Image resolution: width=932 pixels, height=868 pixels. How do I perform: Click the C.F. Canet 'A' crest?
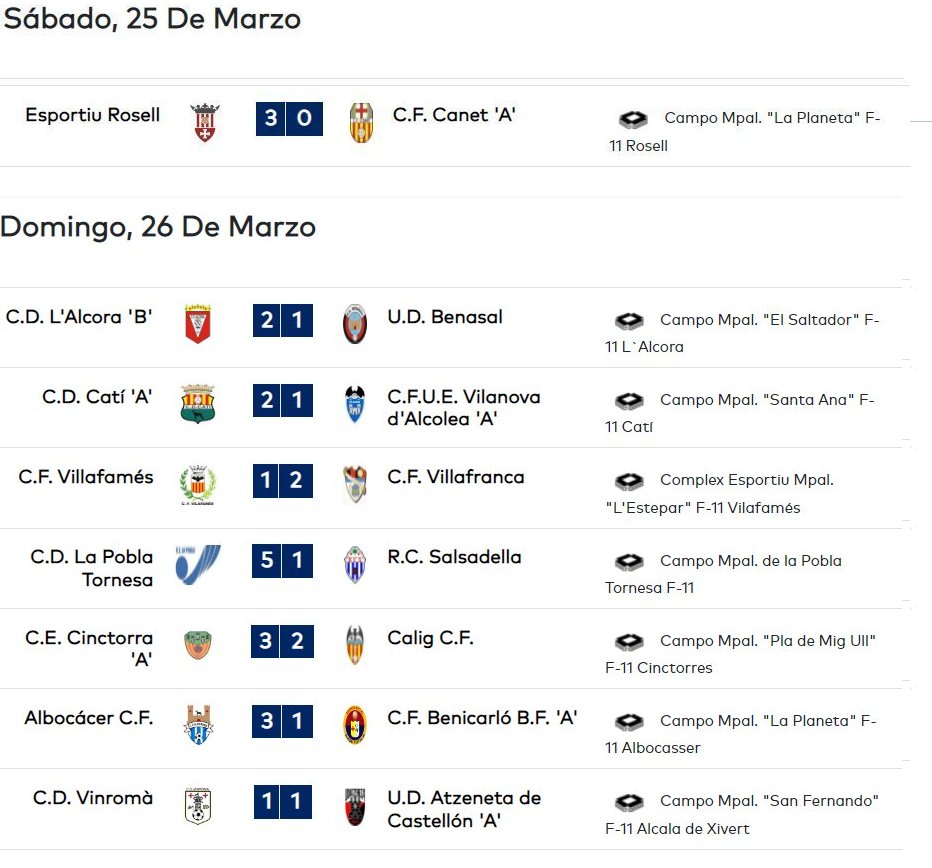click(361, 122)
